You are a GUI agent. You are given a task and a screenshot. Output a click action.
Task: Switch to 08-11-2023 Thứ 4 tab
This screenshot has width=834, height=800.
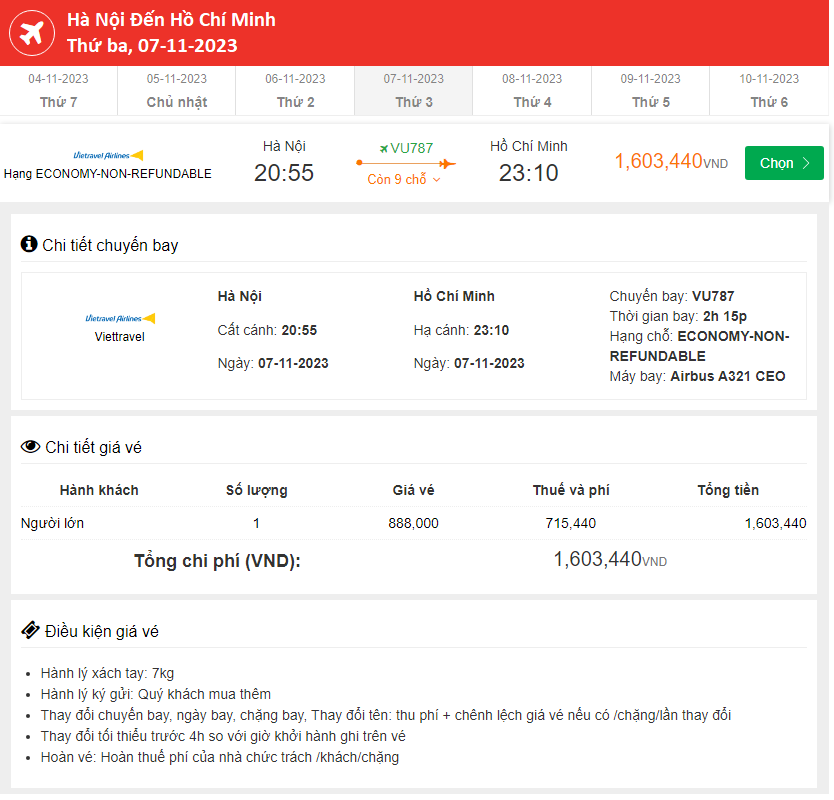(532, 91)
